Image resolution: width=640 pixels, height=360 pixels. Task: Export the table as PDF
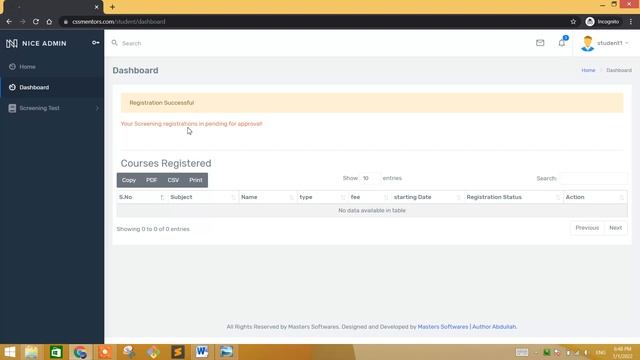coord(151,180)
